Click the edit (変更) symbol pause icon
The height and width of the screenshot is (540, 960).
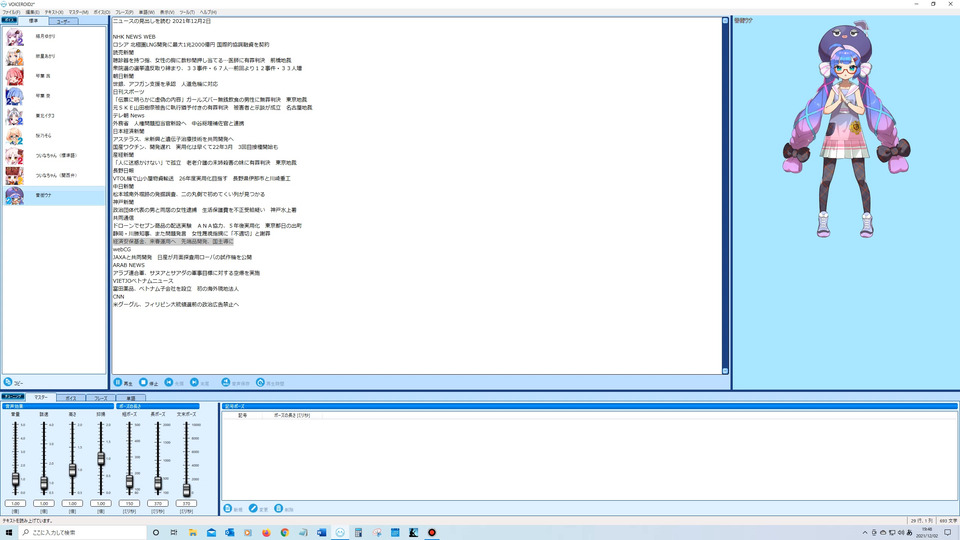coord(253,509)
